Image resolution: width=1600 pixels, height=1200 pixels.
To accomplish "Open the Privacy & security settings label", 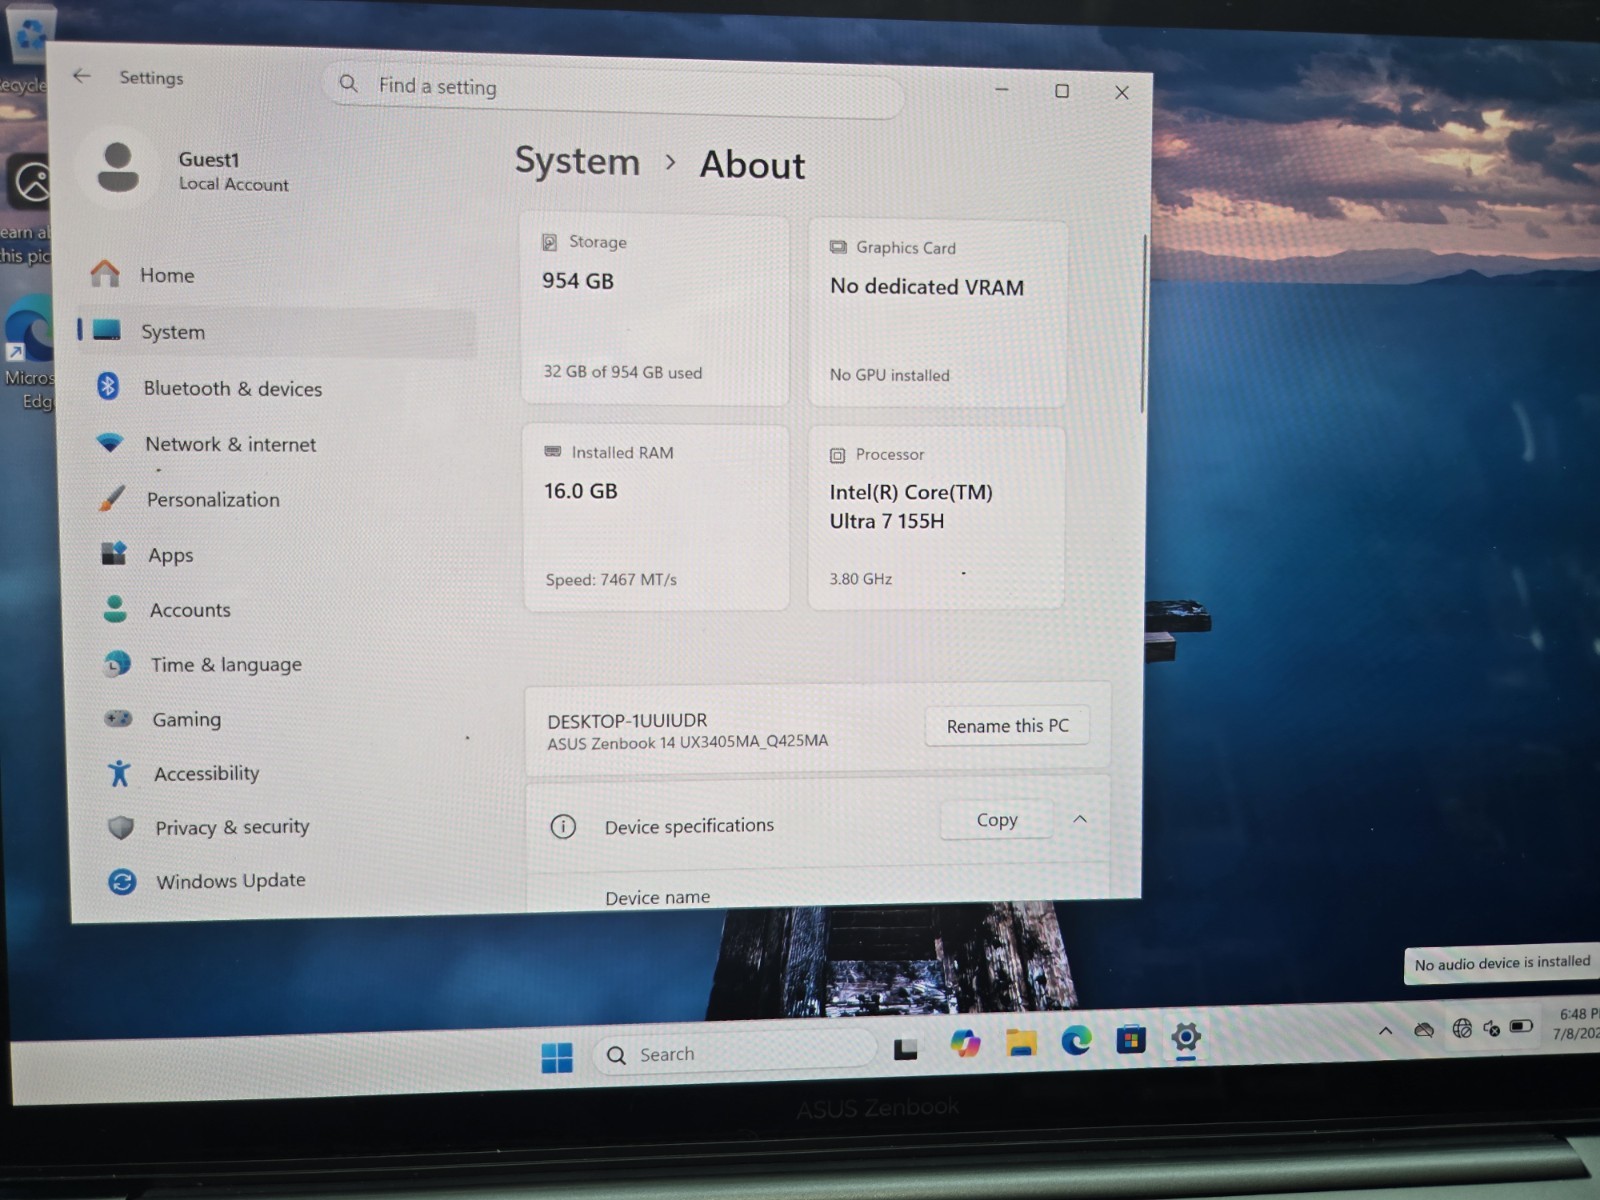I will pyautogui.click(x=232, y=827).
